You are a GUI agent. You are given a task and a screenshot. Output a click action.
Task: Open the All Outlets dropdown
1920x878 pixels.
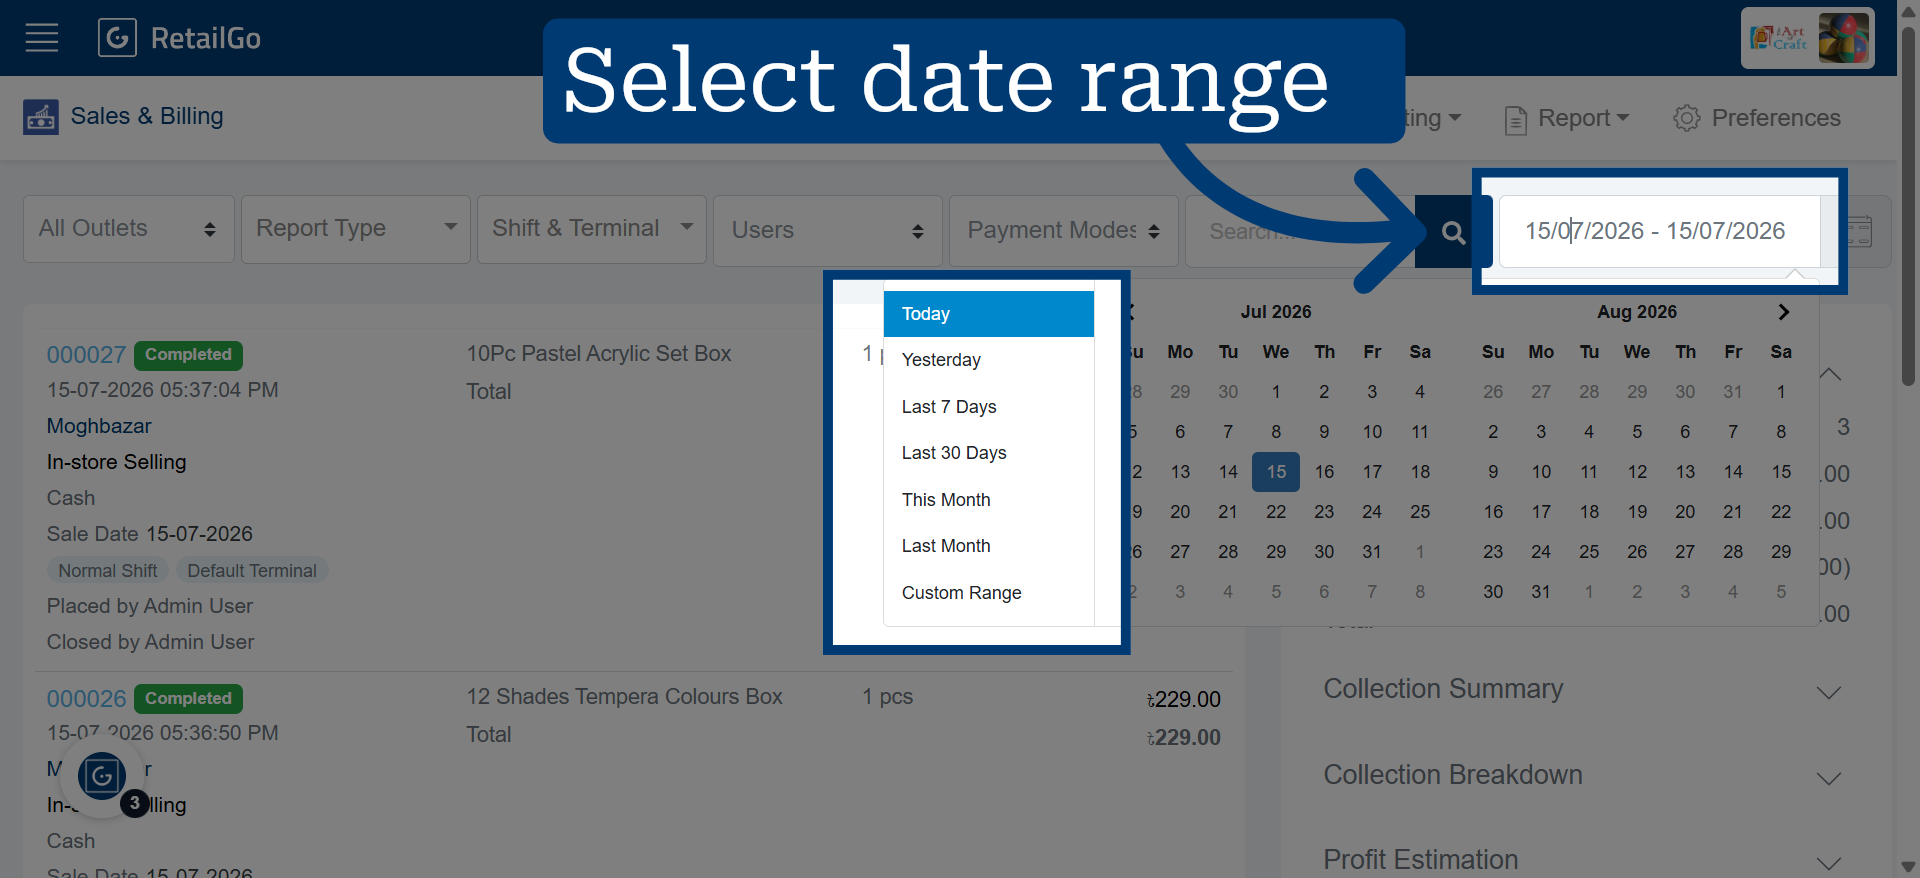(x=129, y=229)
